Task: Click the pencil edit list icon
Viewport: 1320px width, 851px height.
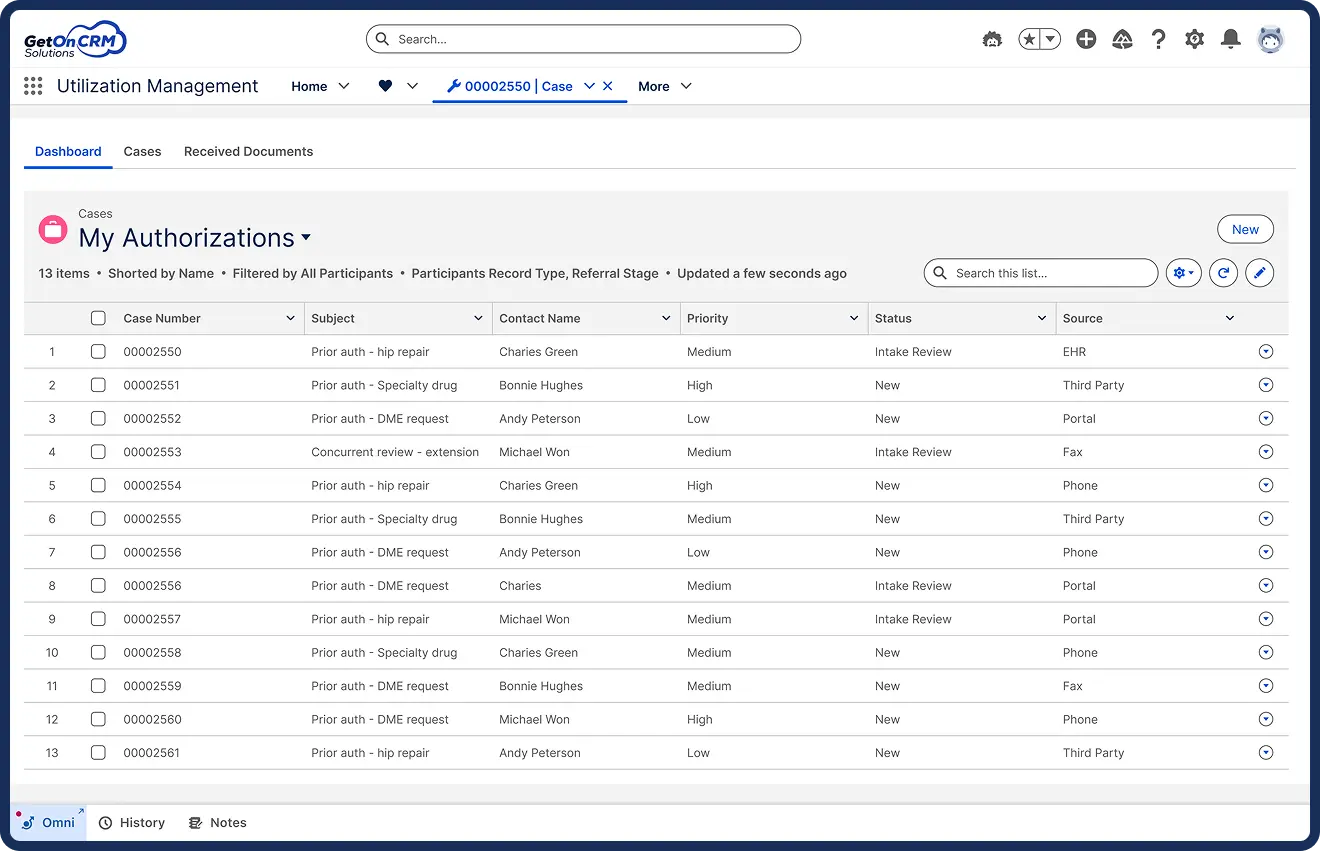Action: (x=1259, y=273)
